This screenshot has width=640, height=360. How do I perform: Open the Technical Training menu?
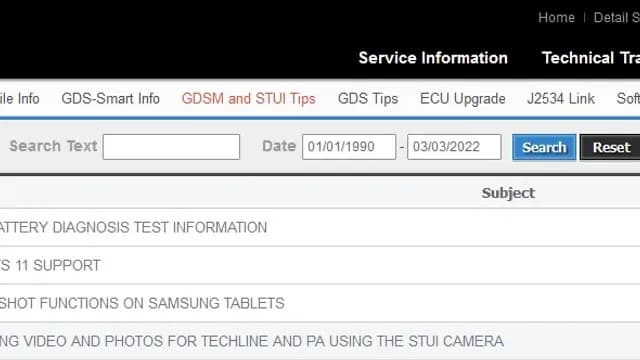(591, 58)
